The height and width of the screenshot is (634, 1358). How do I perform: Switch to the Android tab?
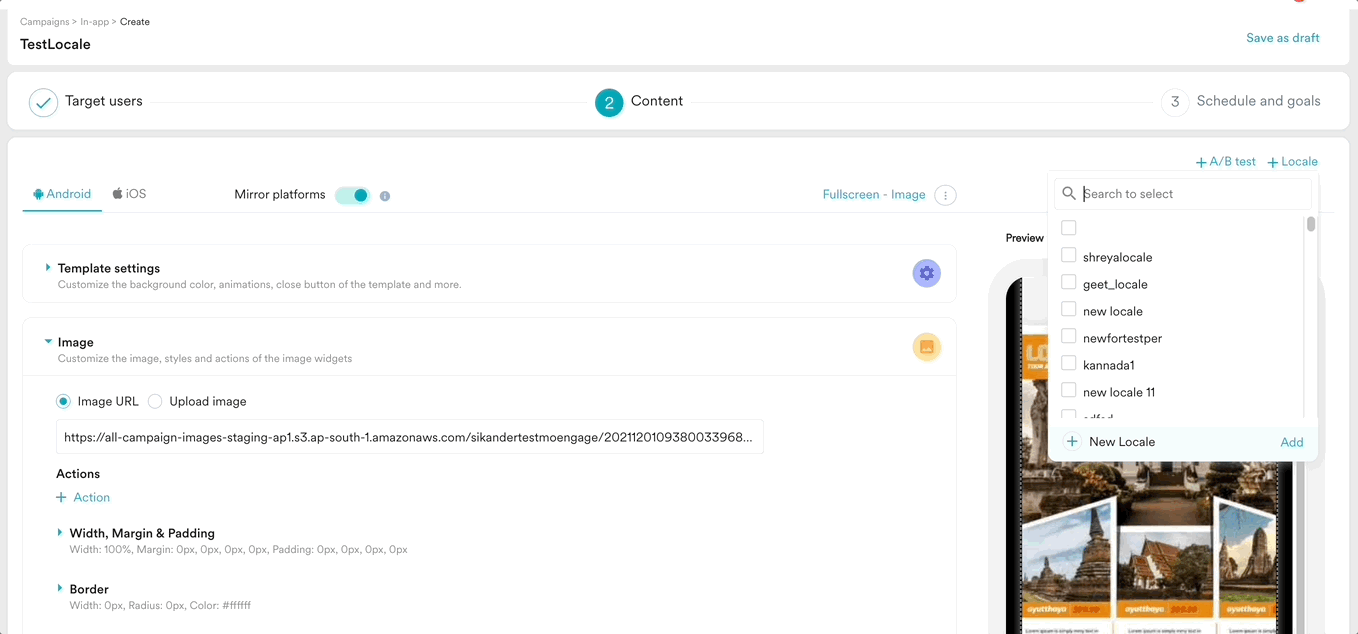pyautogui.click(x=62, y=194)
